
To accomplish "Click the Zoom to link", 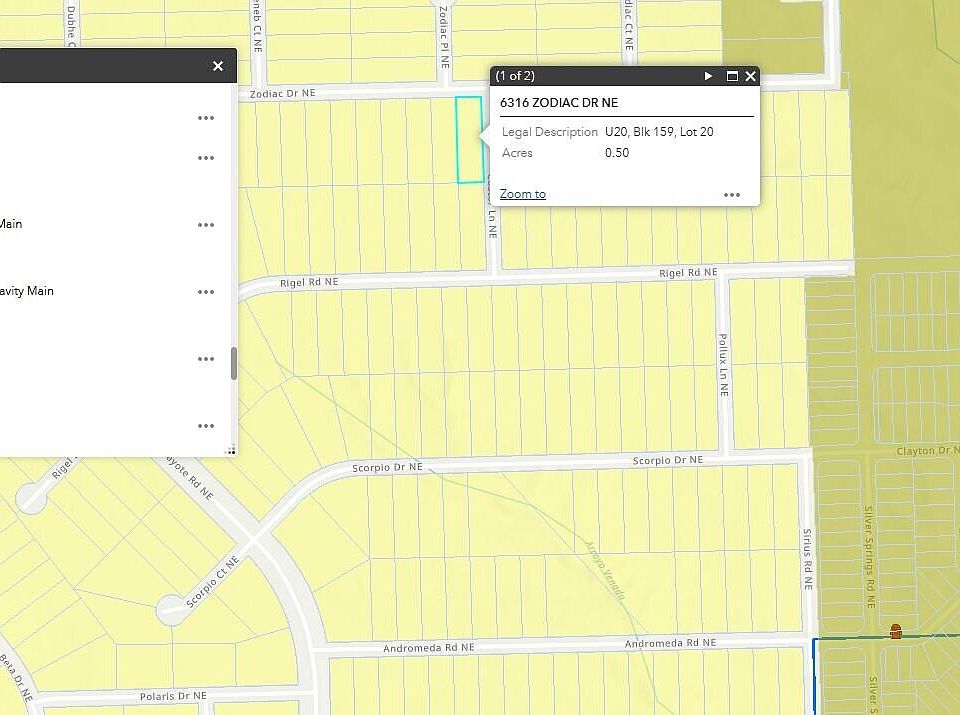I will pos(522,194).
